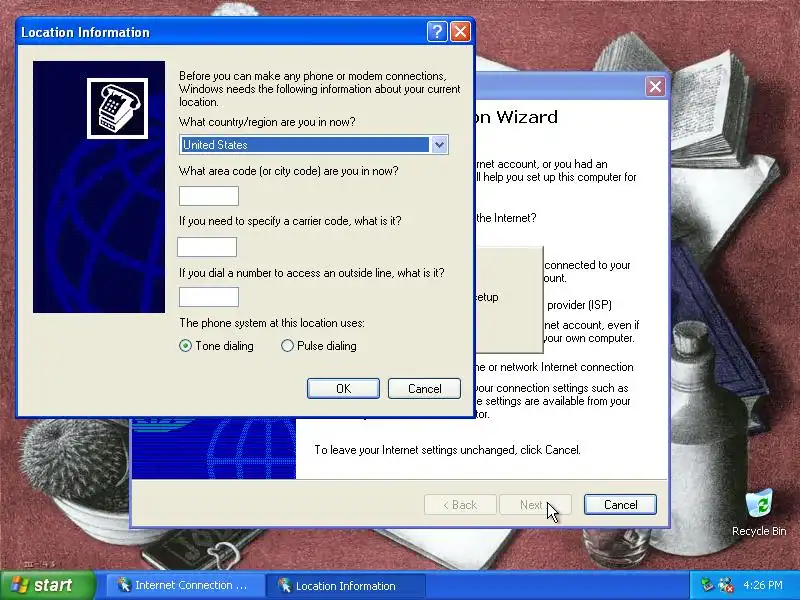Focus the area code input field
800x600 pixels.
tap(209, 196)
